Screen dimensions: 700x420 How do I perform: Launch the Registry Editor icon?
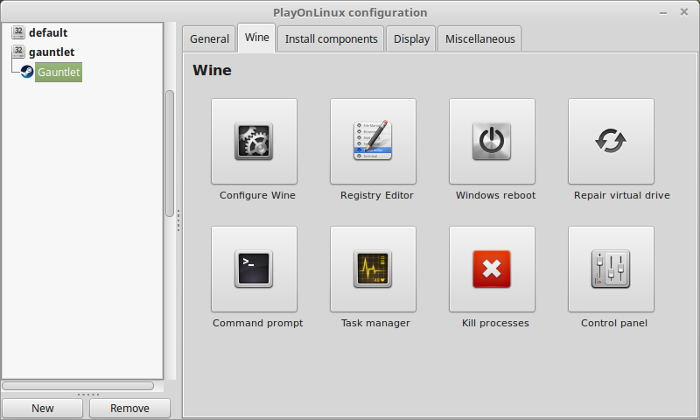(x=373, y=141)
